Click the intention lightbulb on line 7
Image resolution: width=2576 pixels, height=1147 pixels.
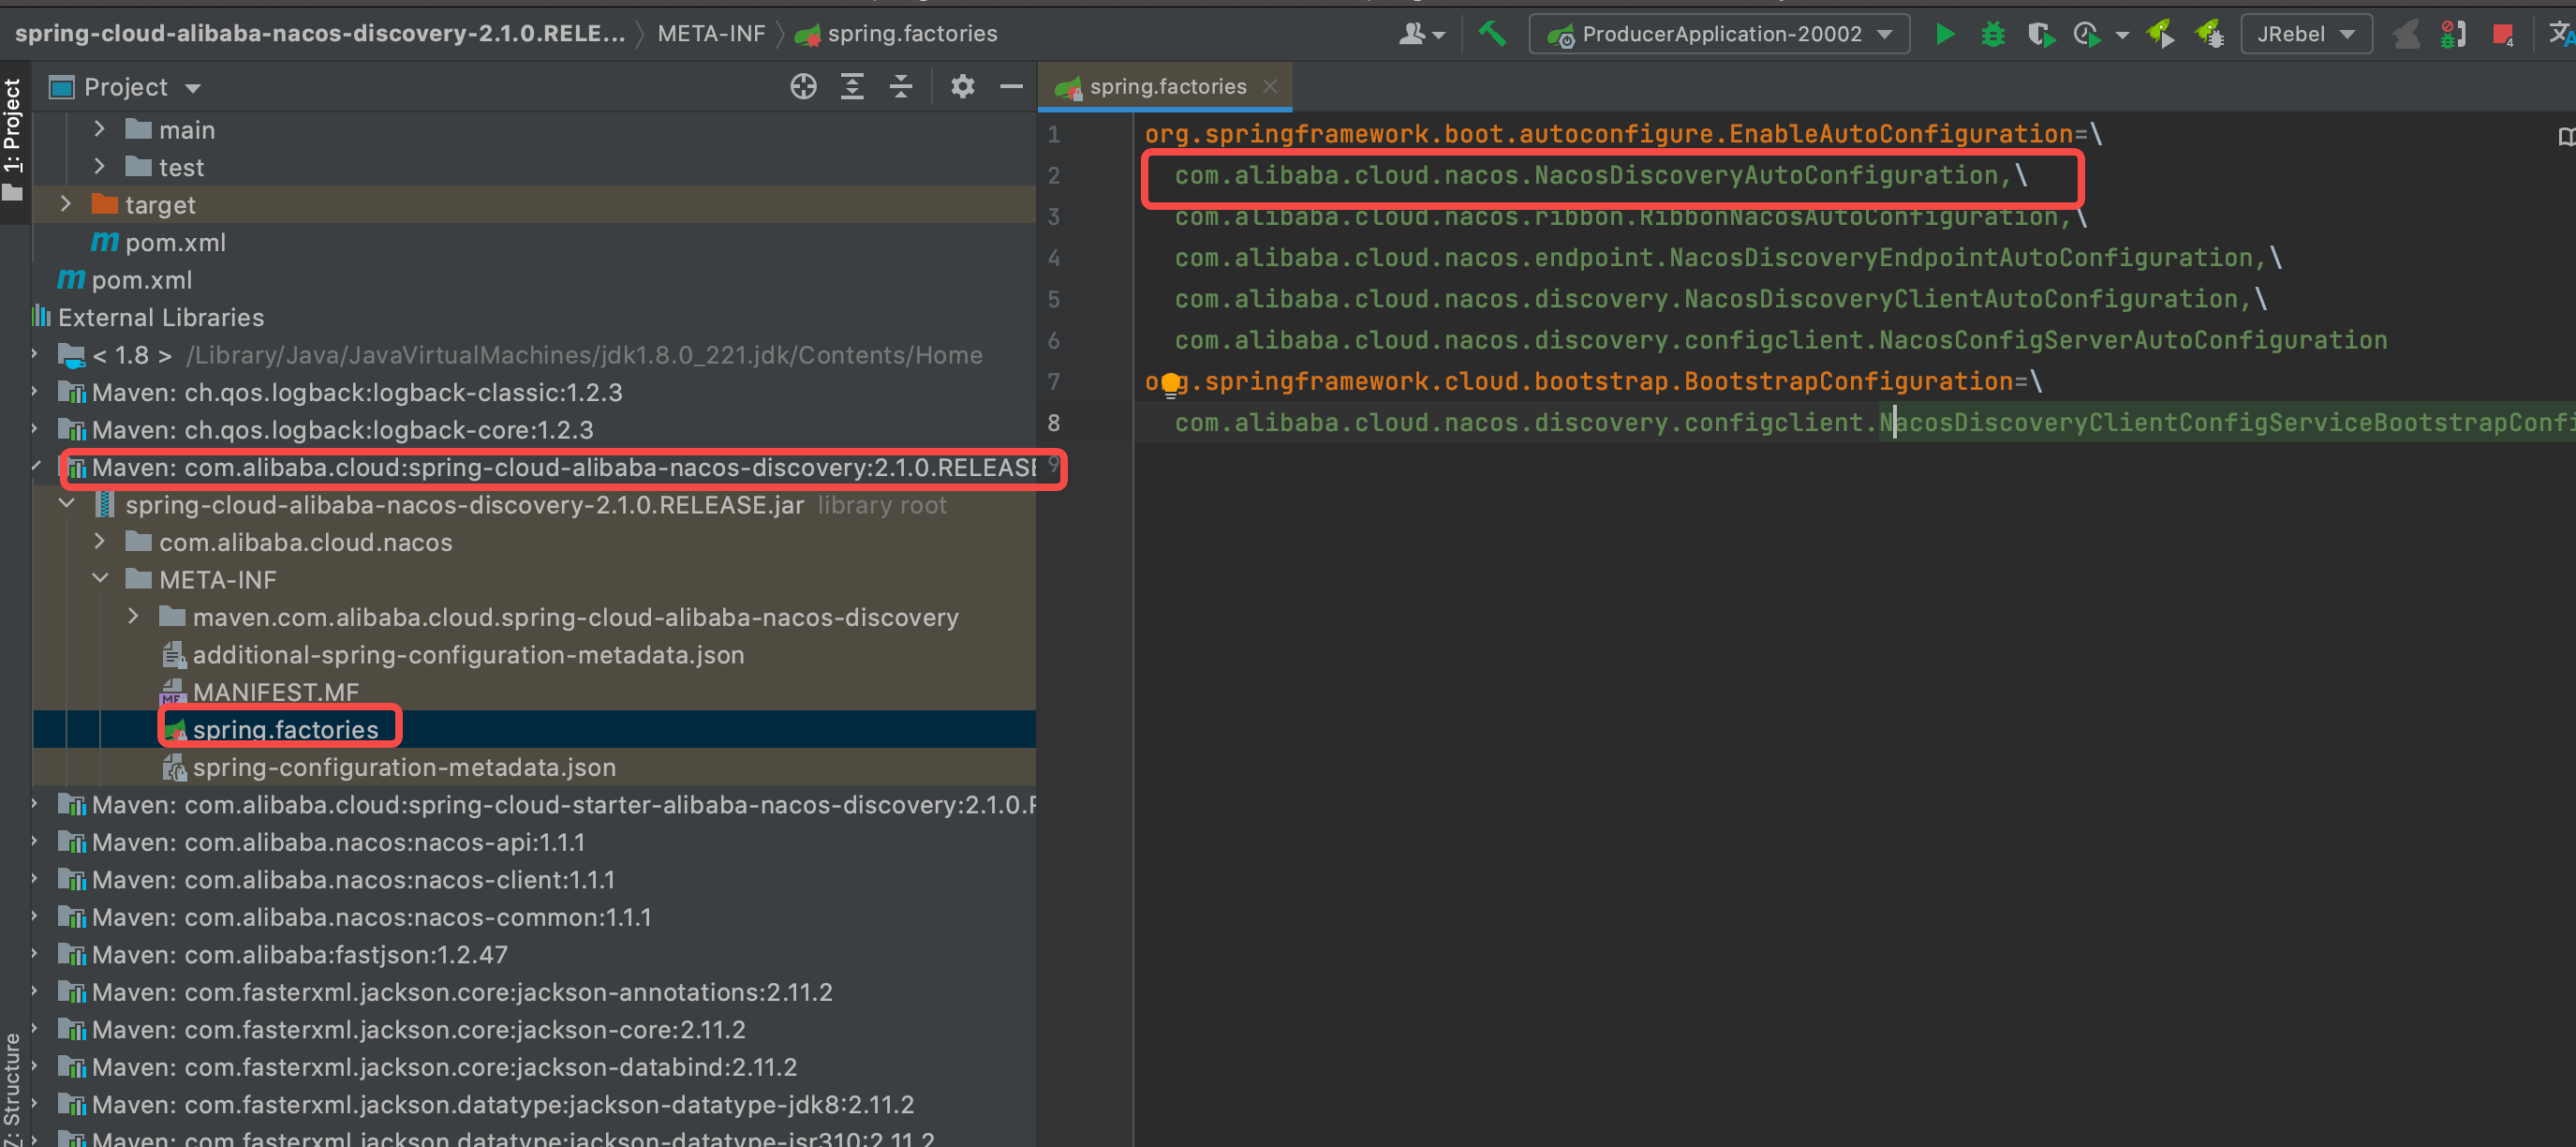(x=1170, y=383)
